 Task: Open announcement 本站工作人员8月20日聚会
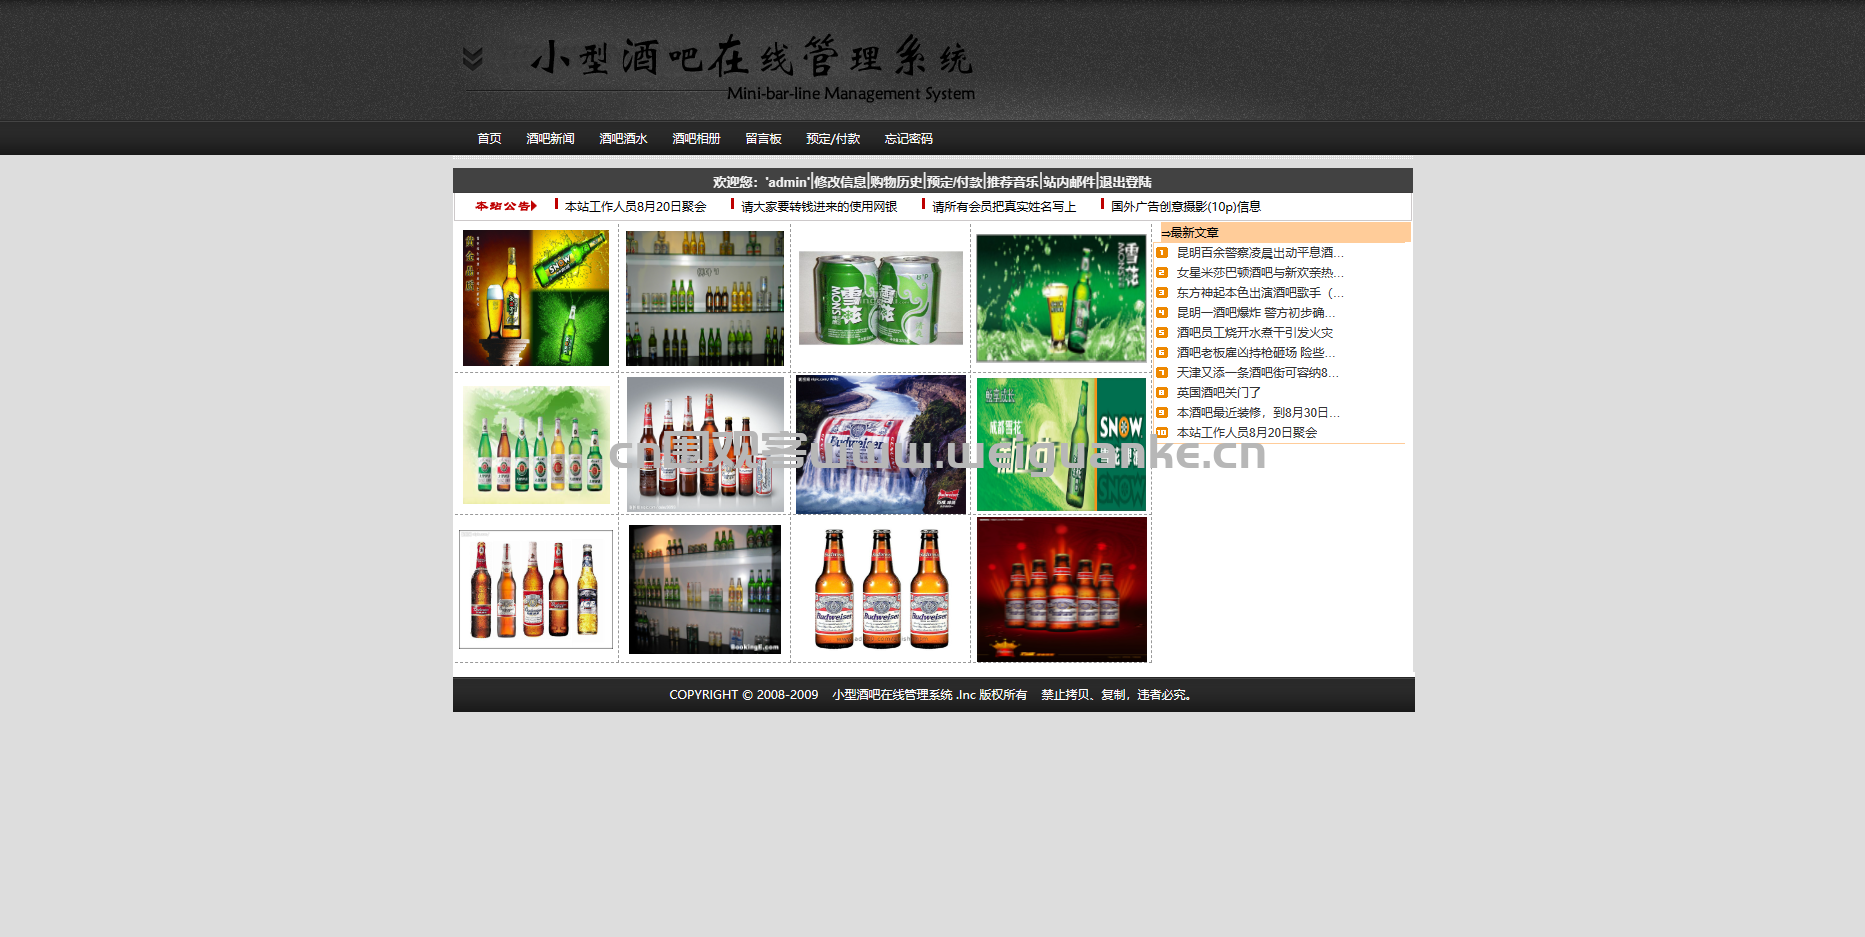click(635, 207)
